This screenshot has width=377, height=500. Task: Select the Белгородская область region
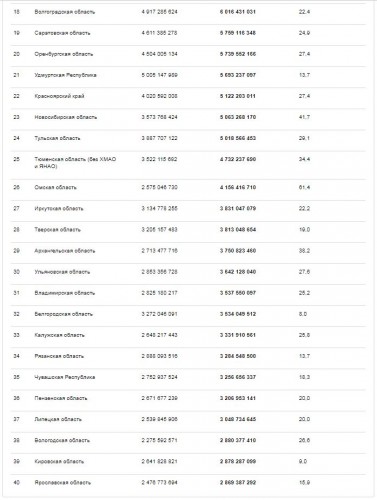click(64, 314)
